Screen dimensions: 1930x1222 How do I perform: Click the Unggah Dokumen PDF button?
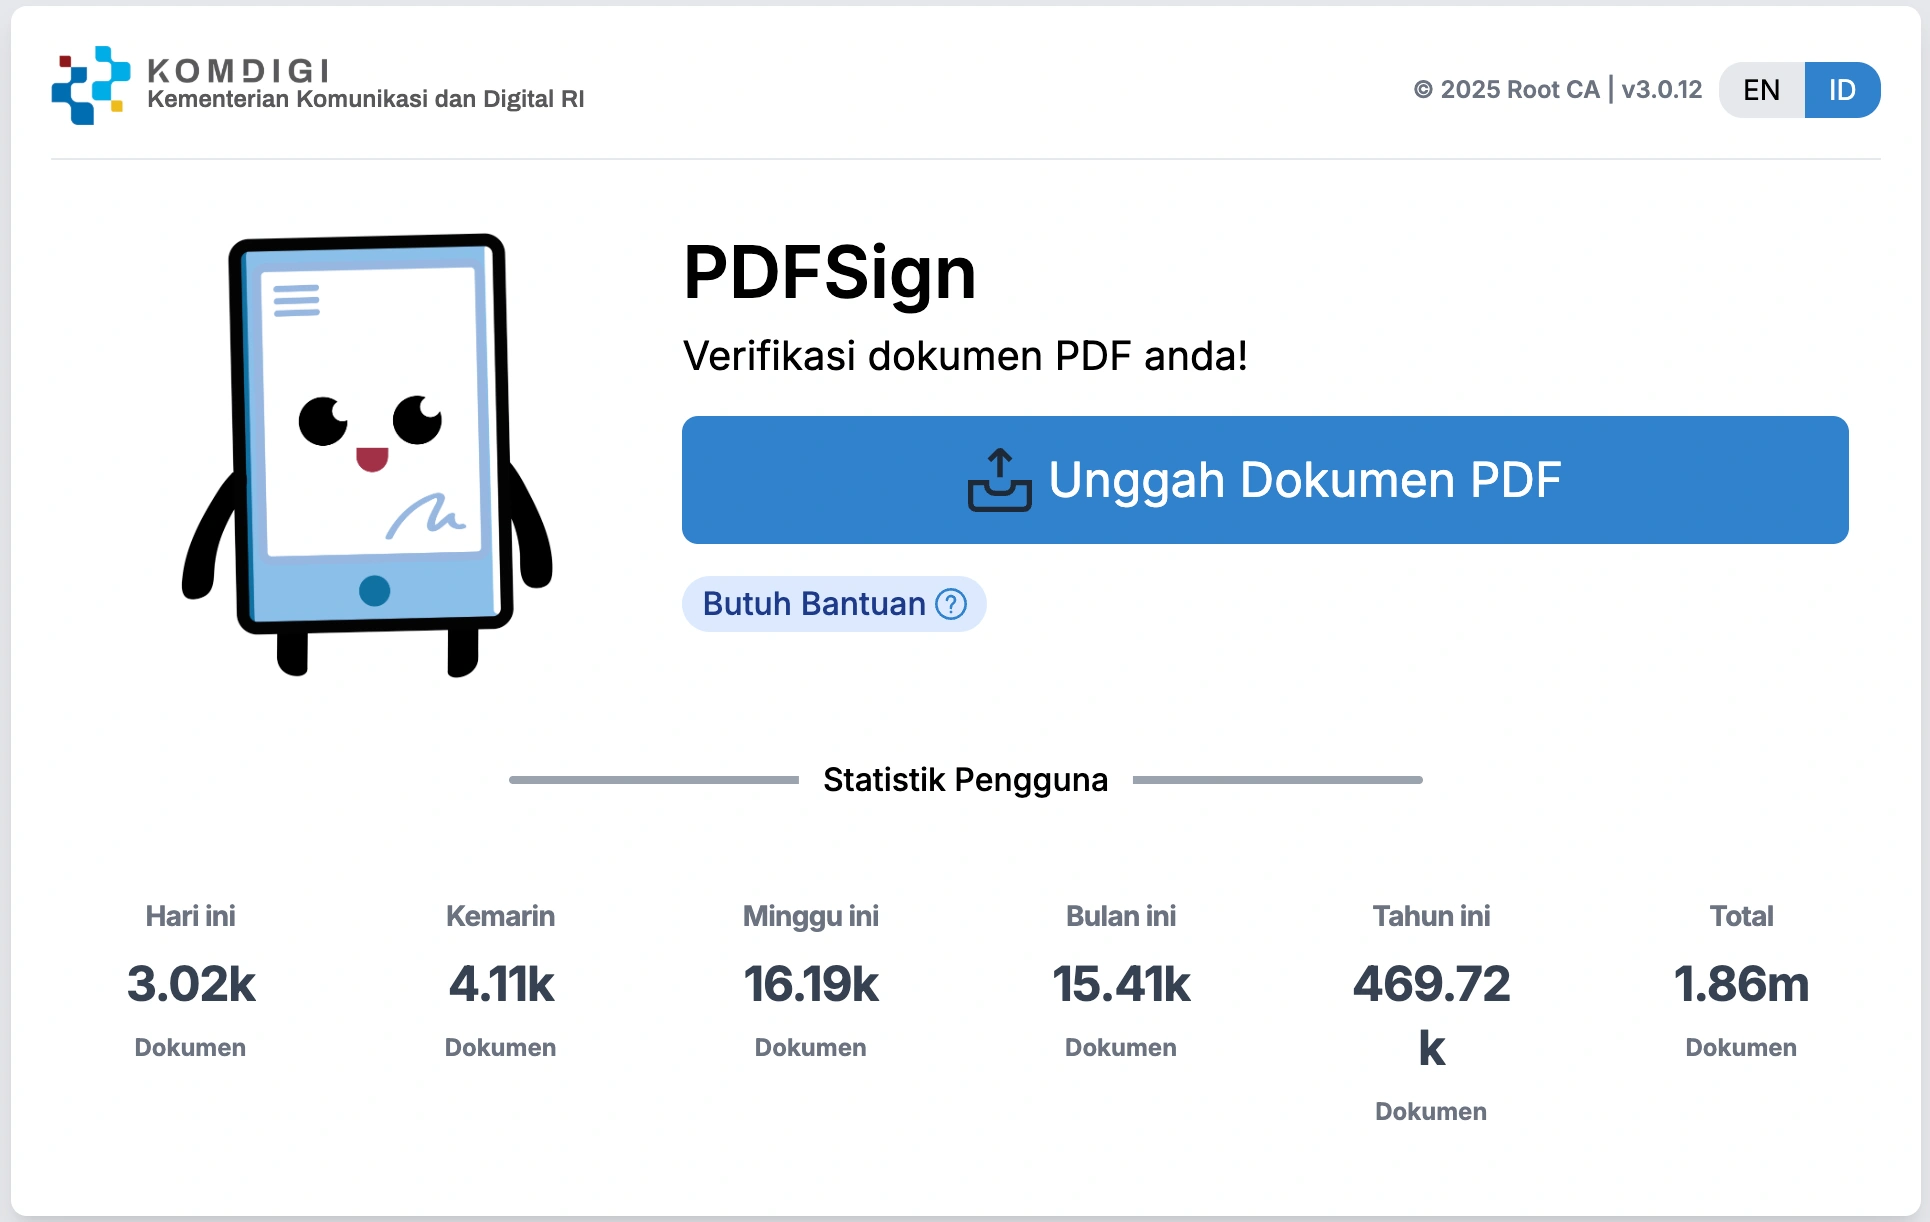point(1265,480)
